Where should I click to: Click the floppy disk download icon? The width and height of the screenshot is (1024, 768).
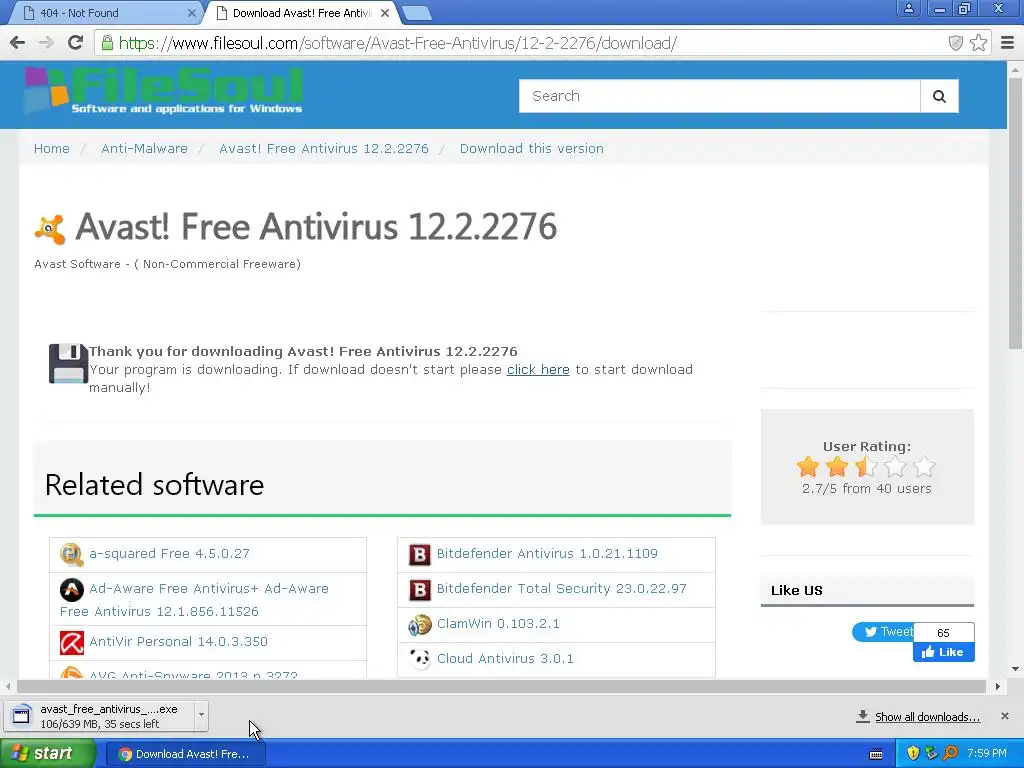point(68,363)
